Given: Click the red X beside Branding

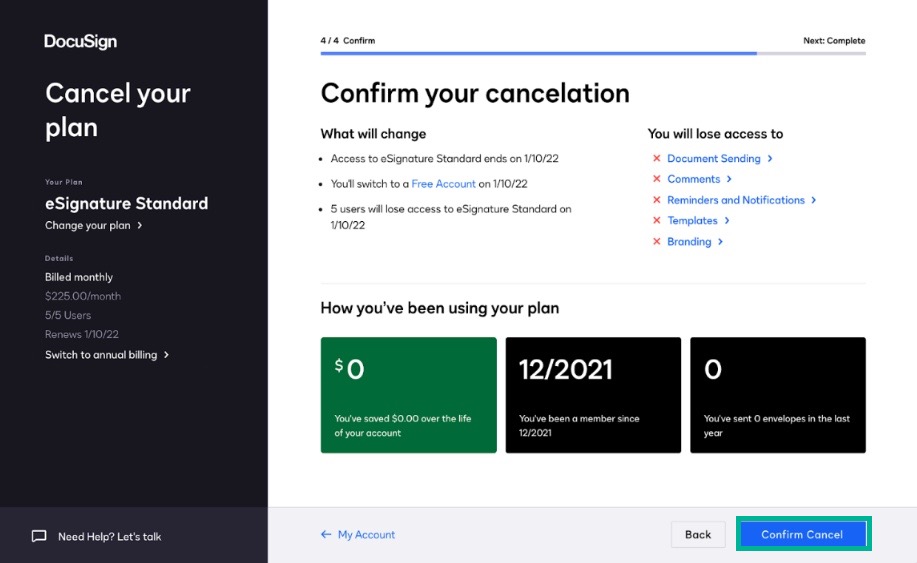Looking at the screenshot, I should (657, 241).
